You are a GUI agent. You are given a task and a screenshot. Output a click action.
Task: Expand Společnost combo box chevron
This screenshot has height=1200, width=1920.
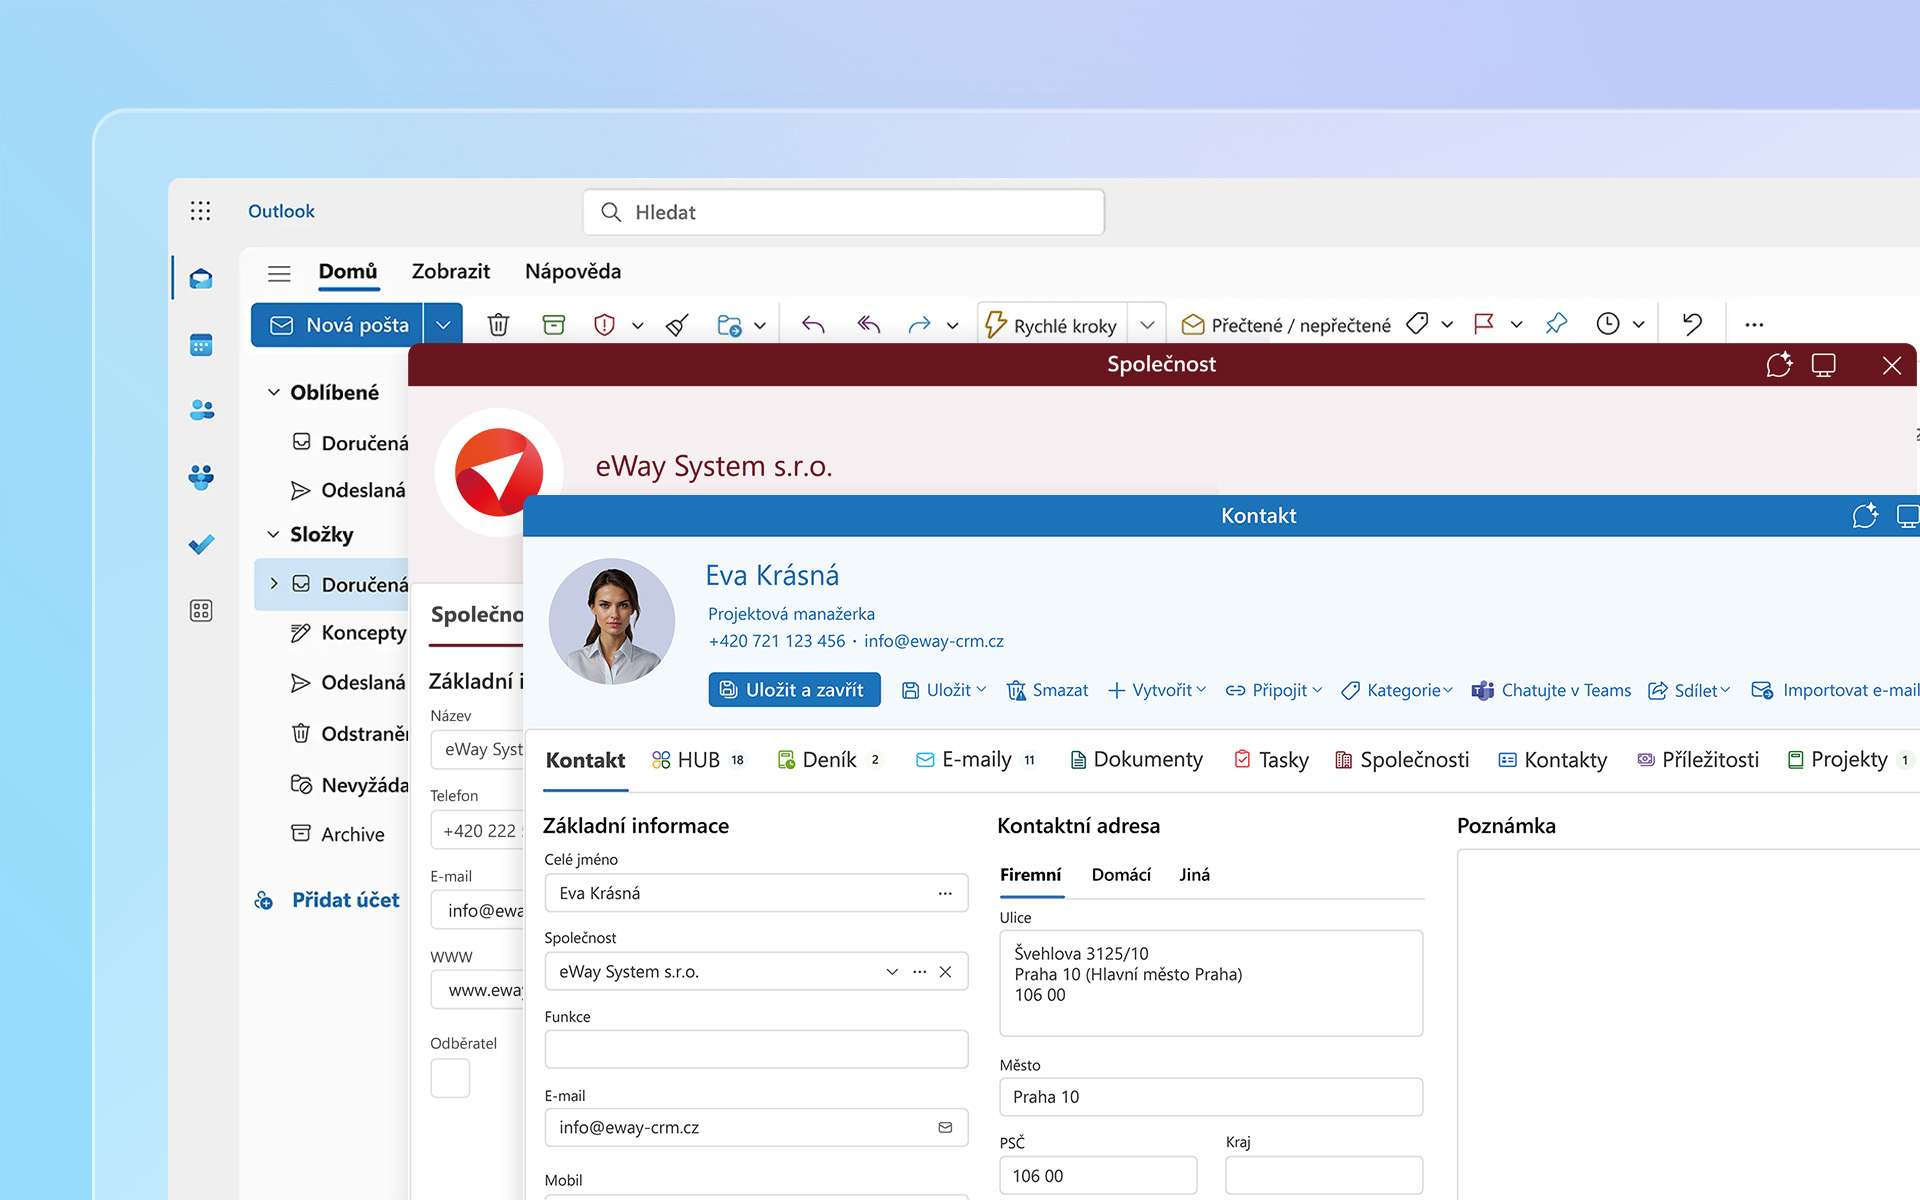892,972
